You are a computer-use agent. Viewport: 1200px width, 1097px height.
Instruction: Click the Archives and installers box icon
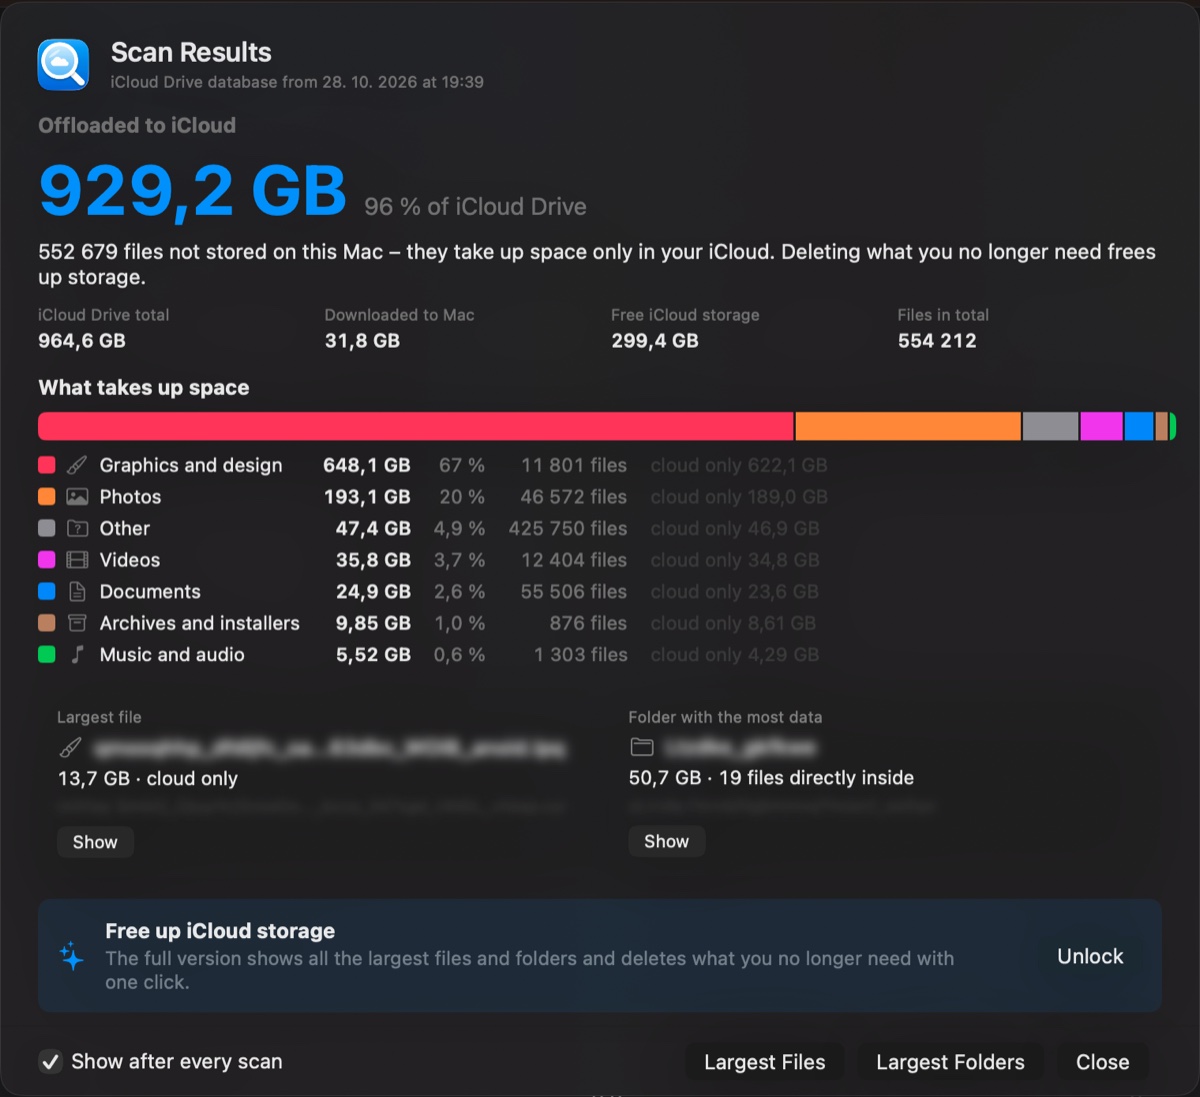click(x=77, y=623)
